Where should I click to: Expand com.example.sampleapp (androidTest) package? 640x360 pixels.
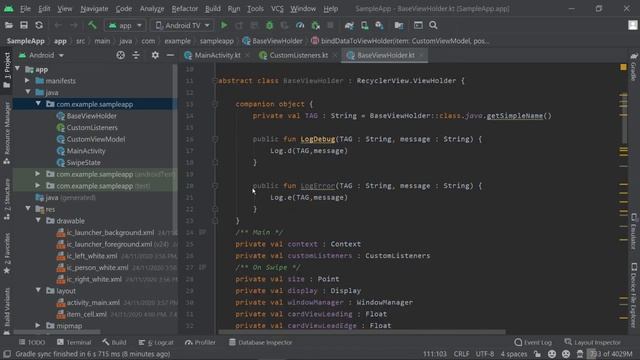coord(38,174)
